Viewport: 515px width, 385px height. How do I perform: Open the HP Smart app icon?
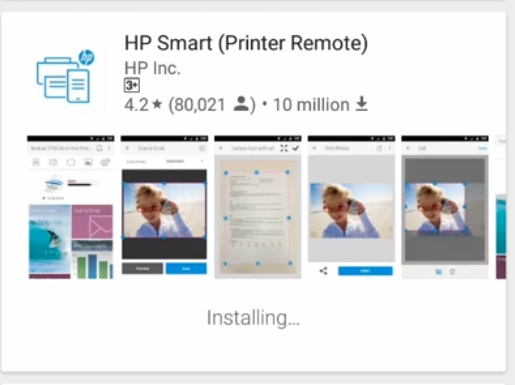(65, 76)
